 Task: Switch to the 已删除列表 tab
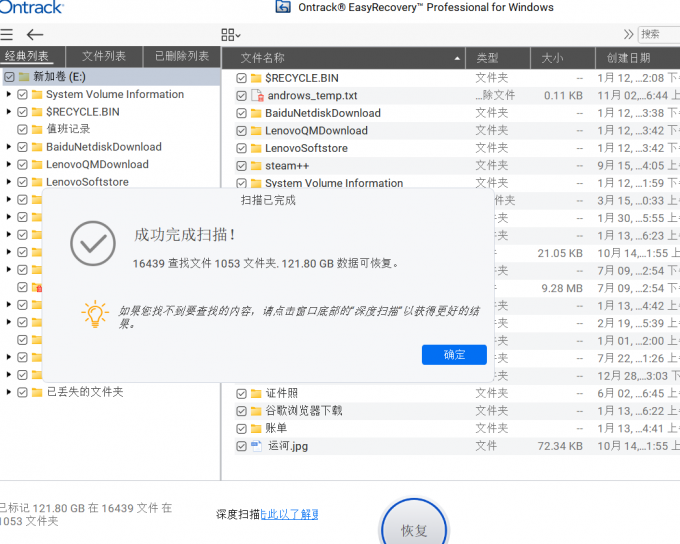[x=182, y=56]
